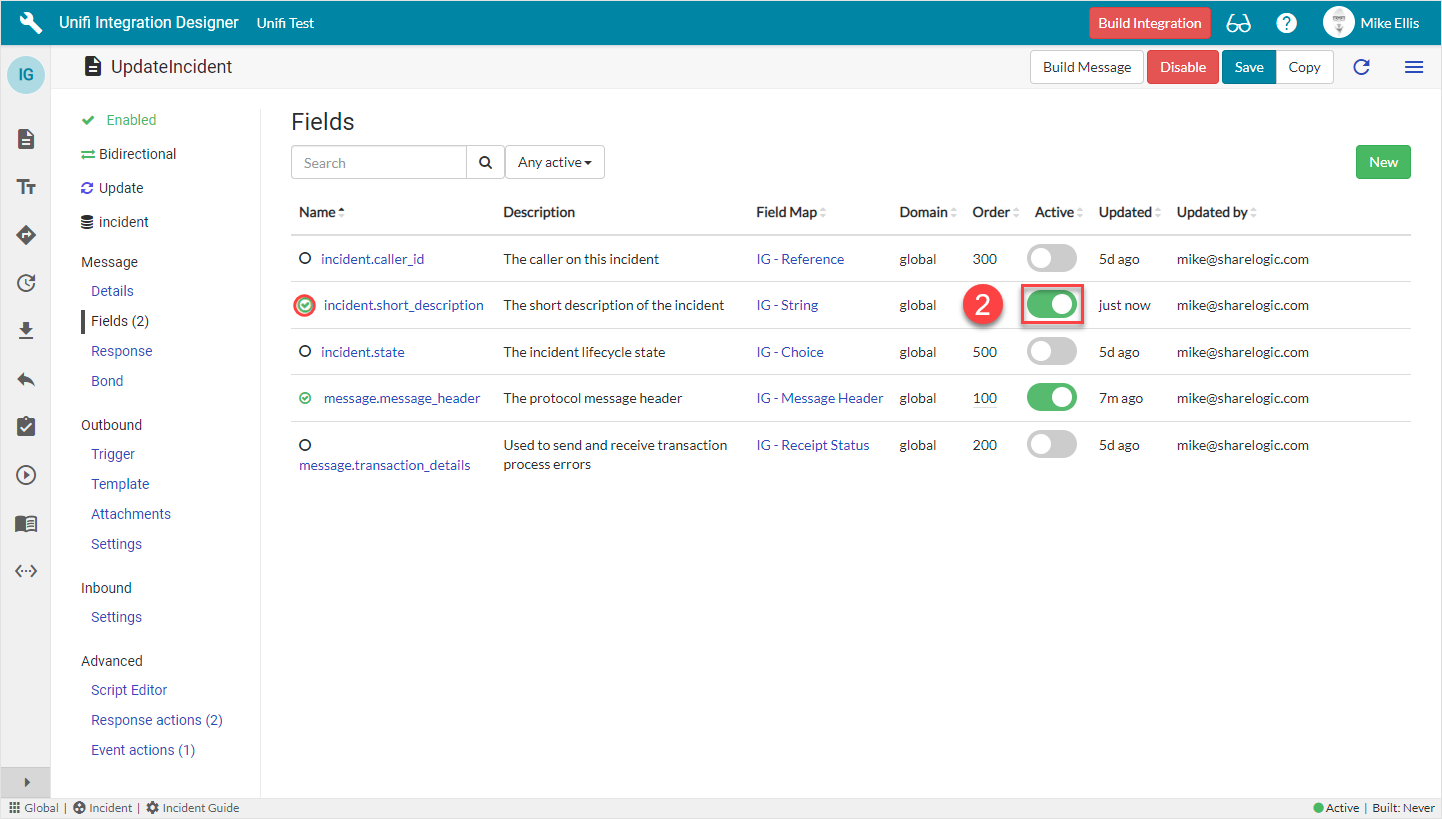Enable the incident.state Active toggle

pos(1052,352)
